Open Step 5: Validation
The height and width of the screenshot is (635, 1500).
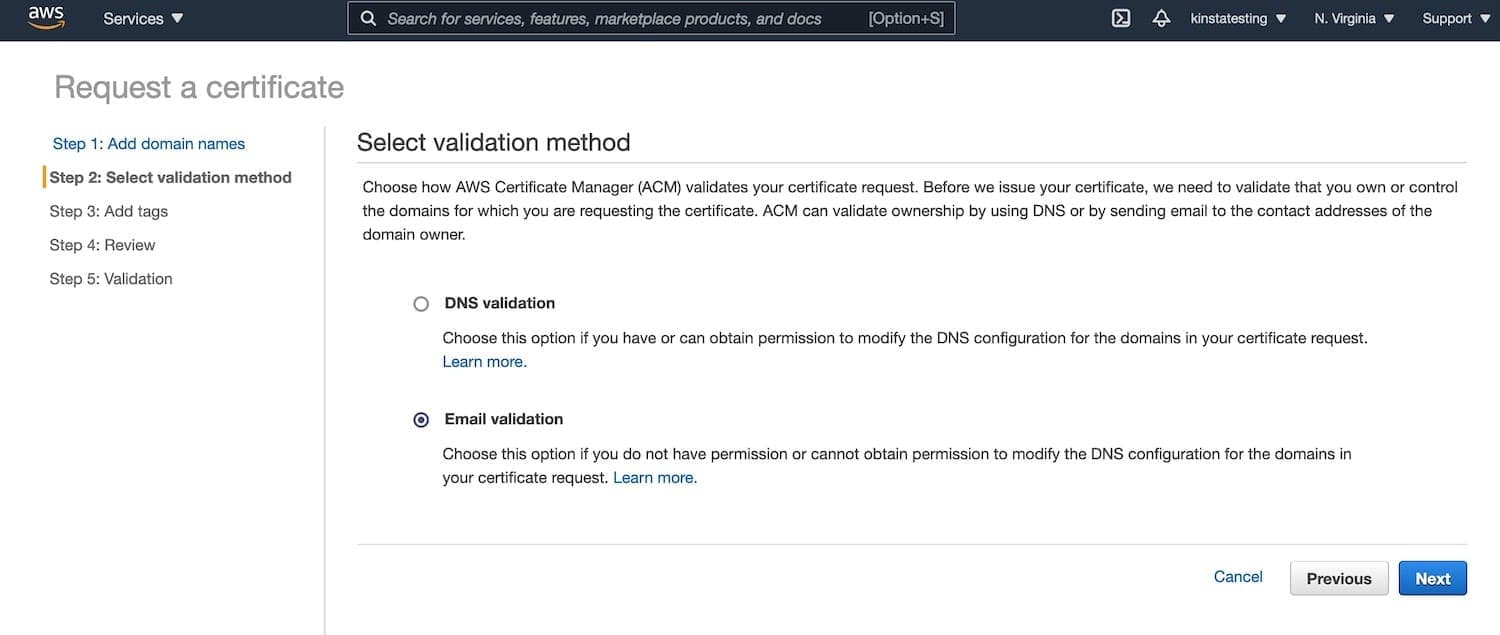click(110, 278)
